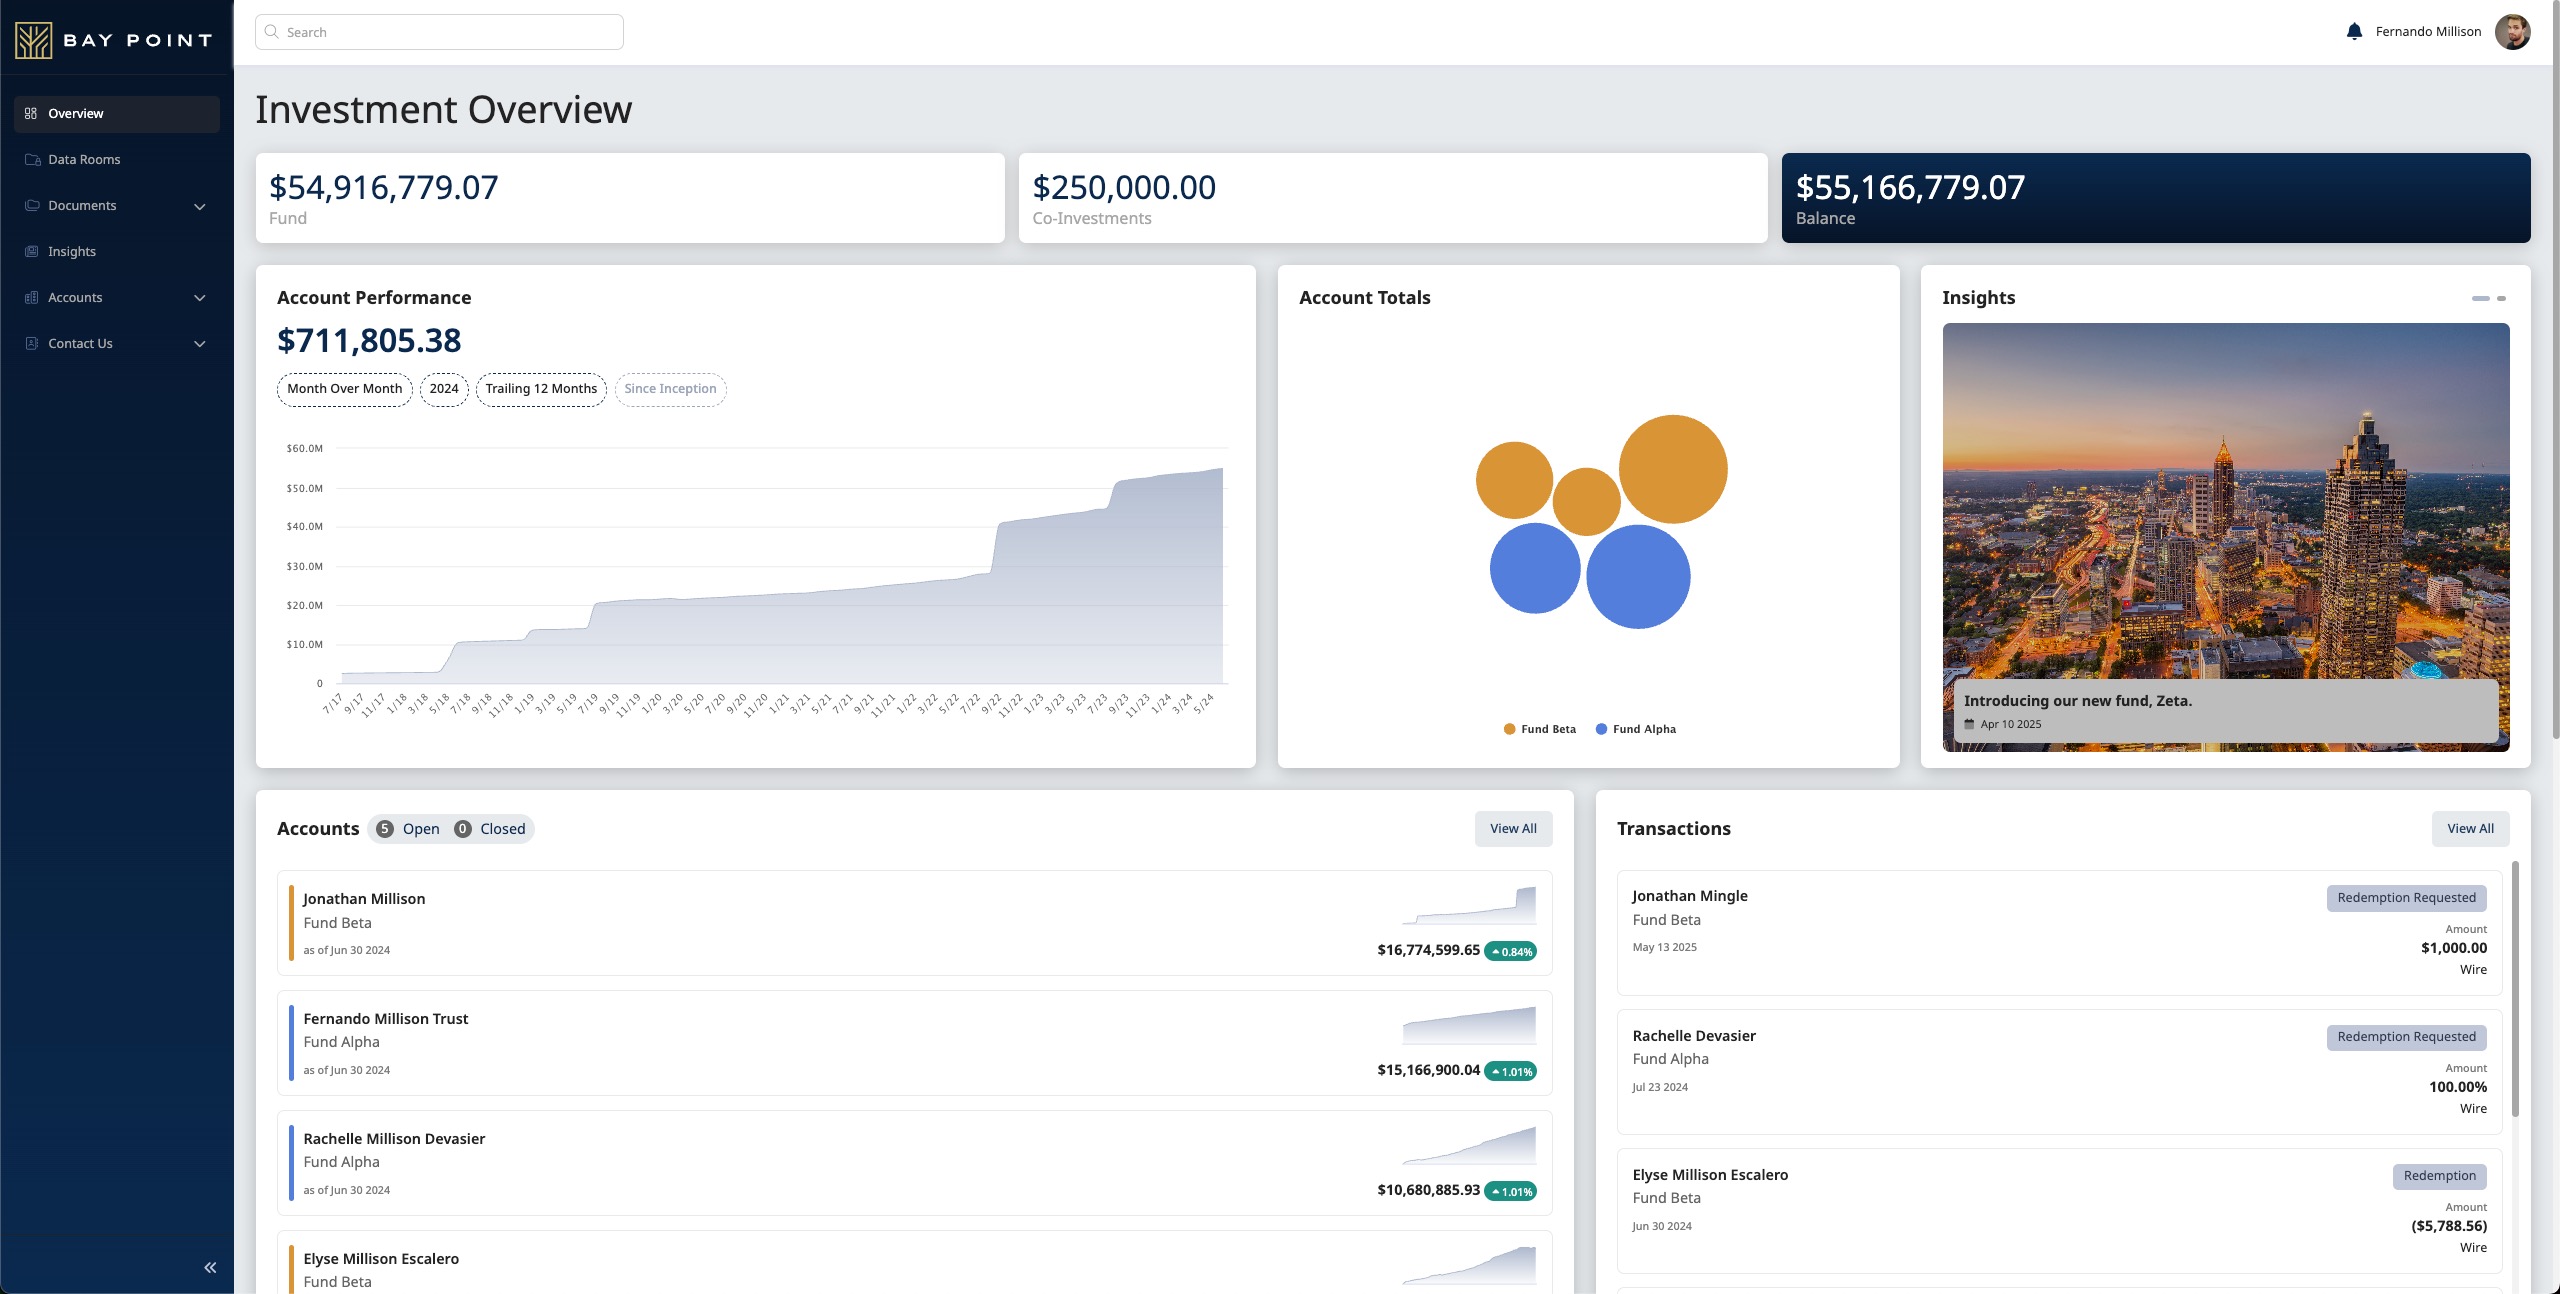Select the 2024 performance filter
Image resolution: width=2560 pixels, height=1294 pixels.
(444, 389)
